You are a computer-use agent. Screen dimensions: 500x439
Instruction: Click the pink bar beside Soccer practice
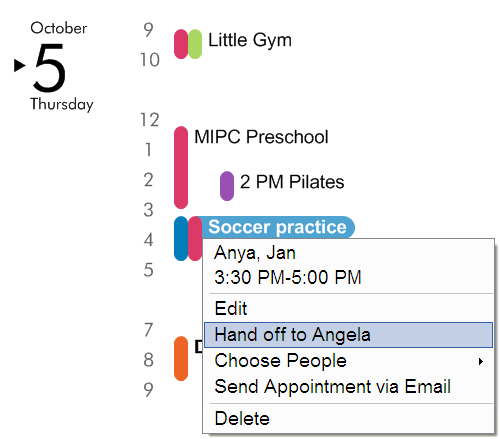point(195,239)
